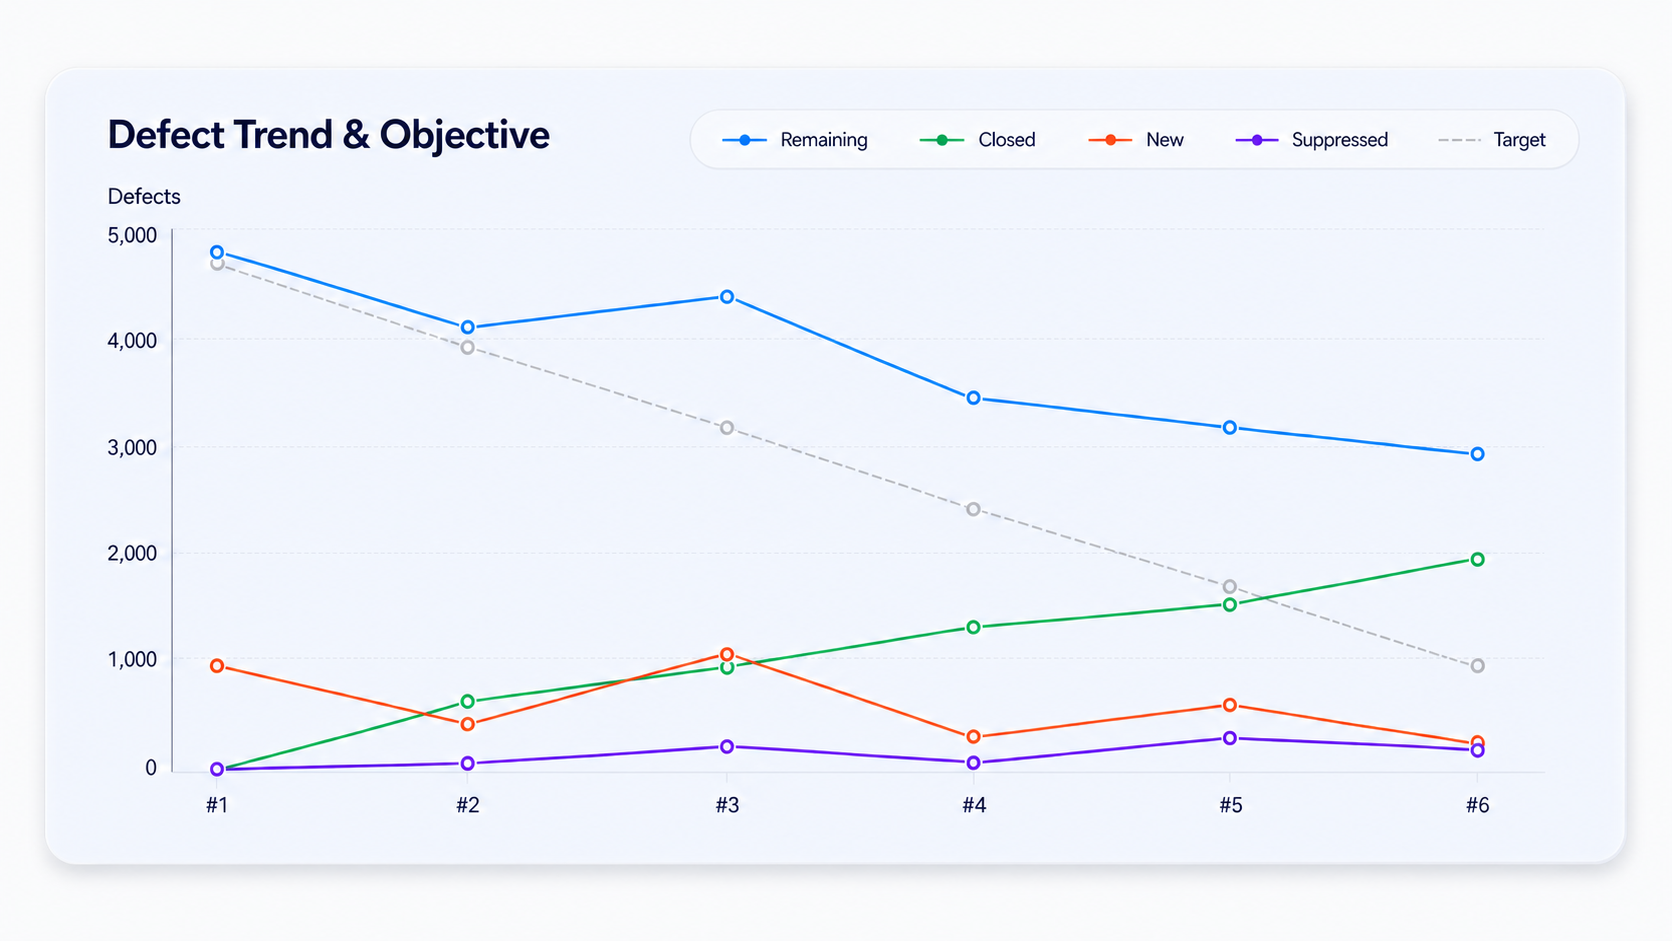The image size is (1672, 941).
Task: Click the #5 x-axis label
Action: tap(1230, 805)
